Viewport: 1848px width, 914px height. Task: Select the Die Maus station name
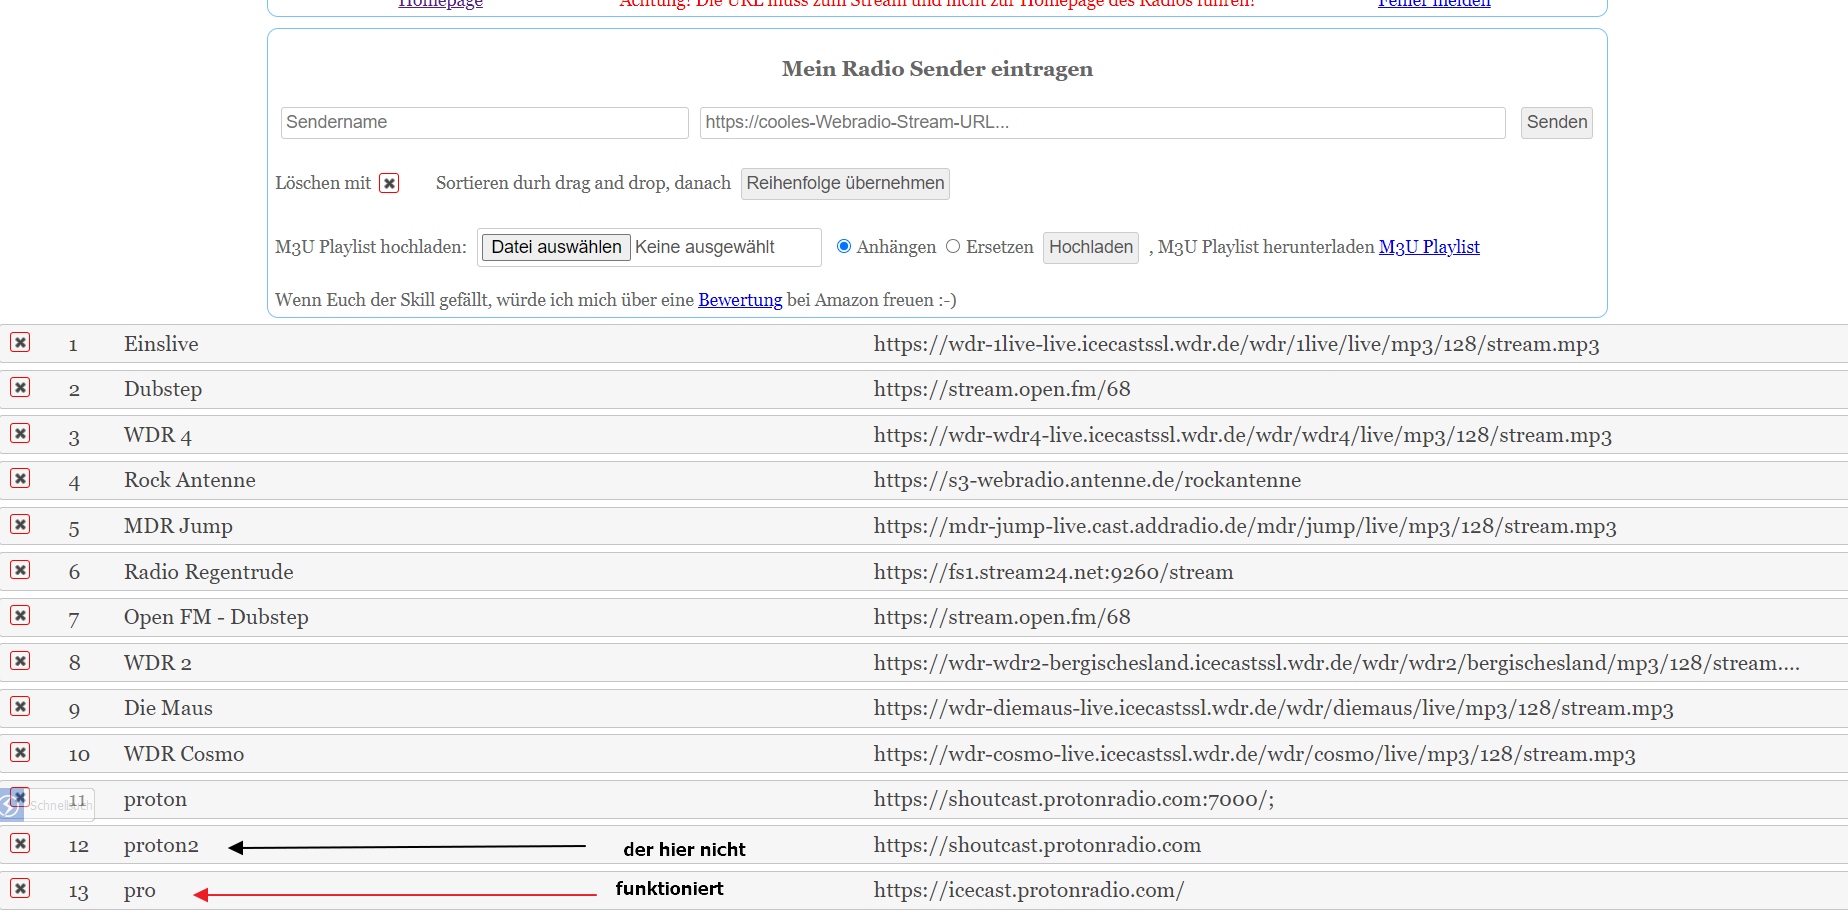(168, 708)
